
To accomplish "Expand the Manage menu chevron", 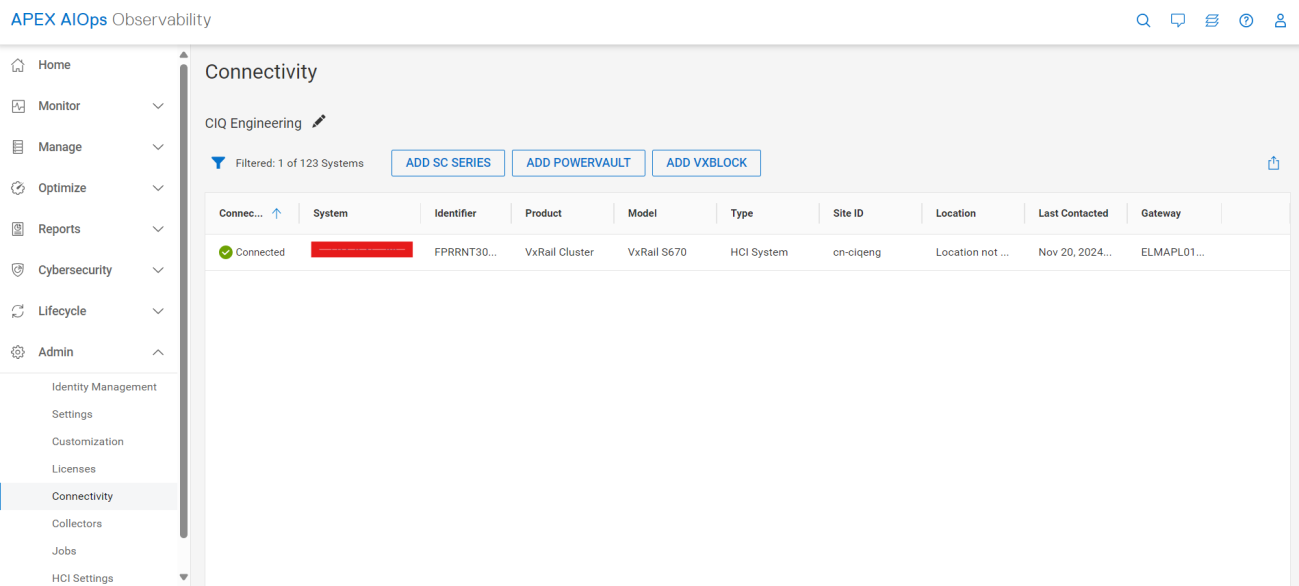I will 158,147.
